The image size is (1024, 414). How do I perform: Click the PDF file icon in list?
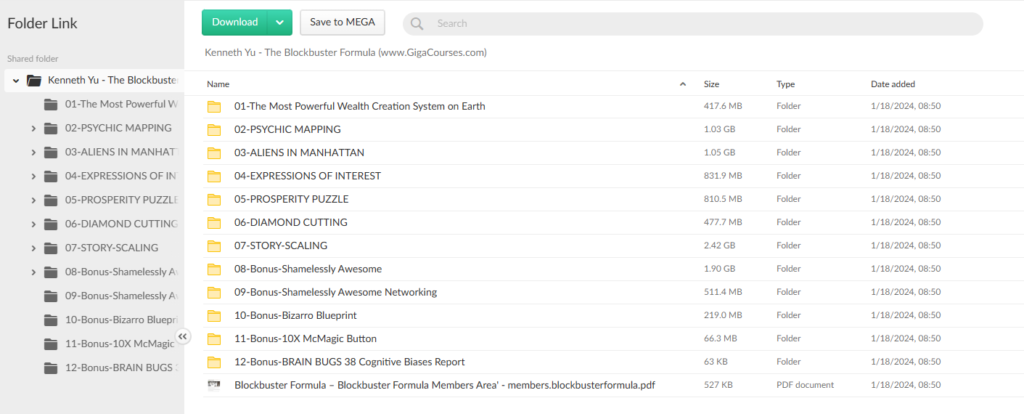point(214,384)
